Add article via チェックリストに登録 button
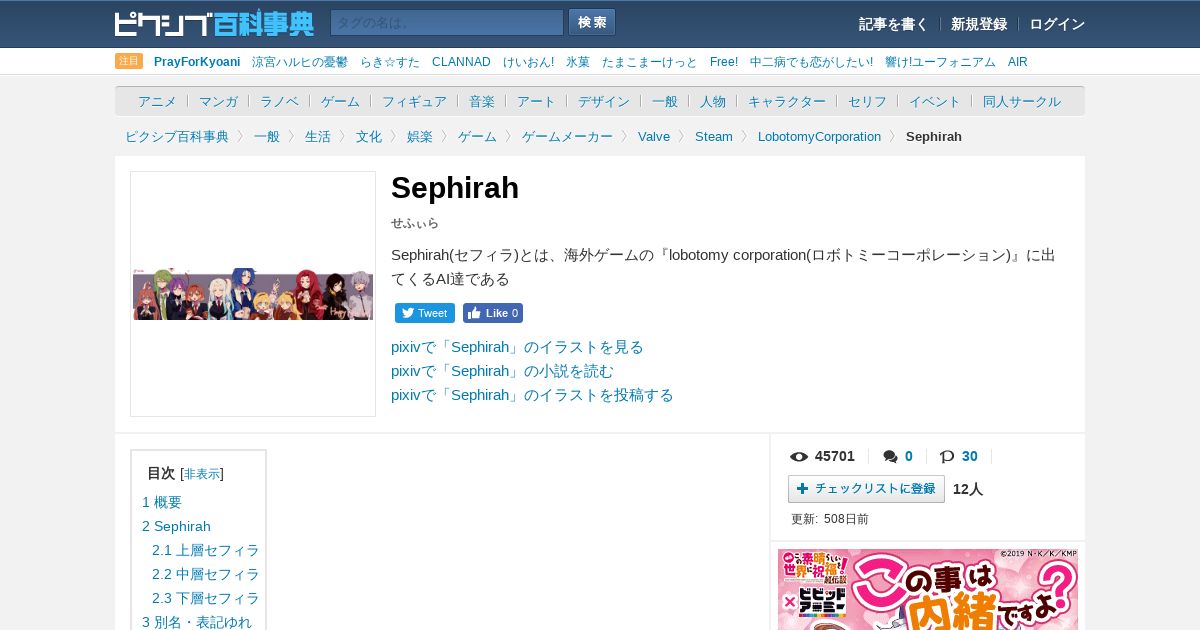This screenshot has height=630, width=1200. 866,489
